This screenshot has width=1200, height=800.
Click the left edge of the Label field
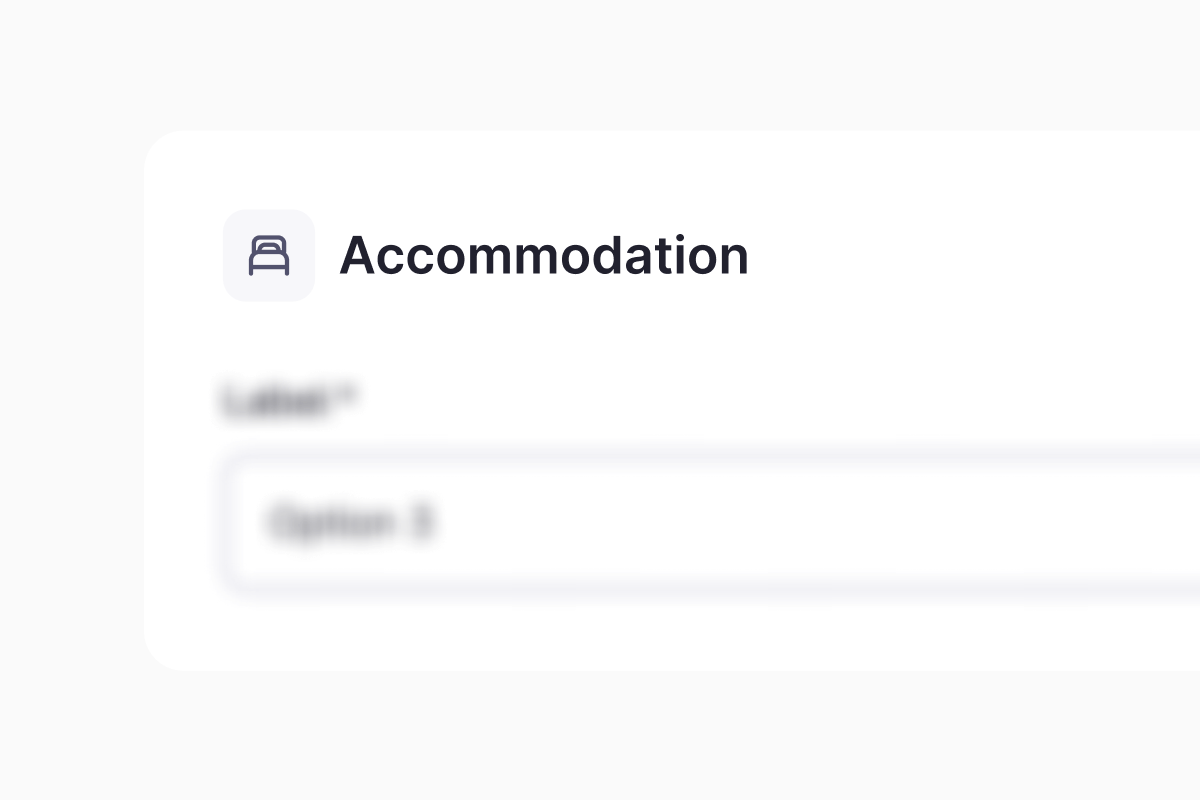click(x=232, y=523)
